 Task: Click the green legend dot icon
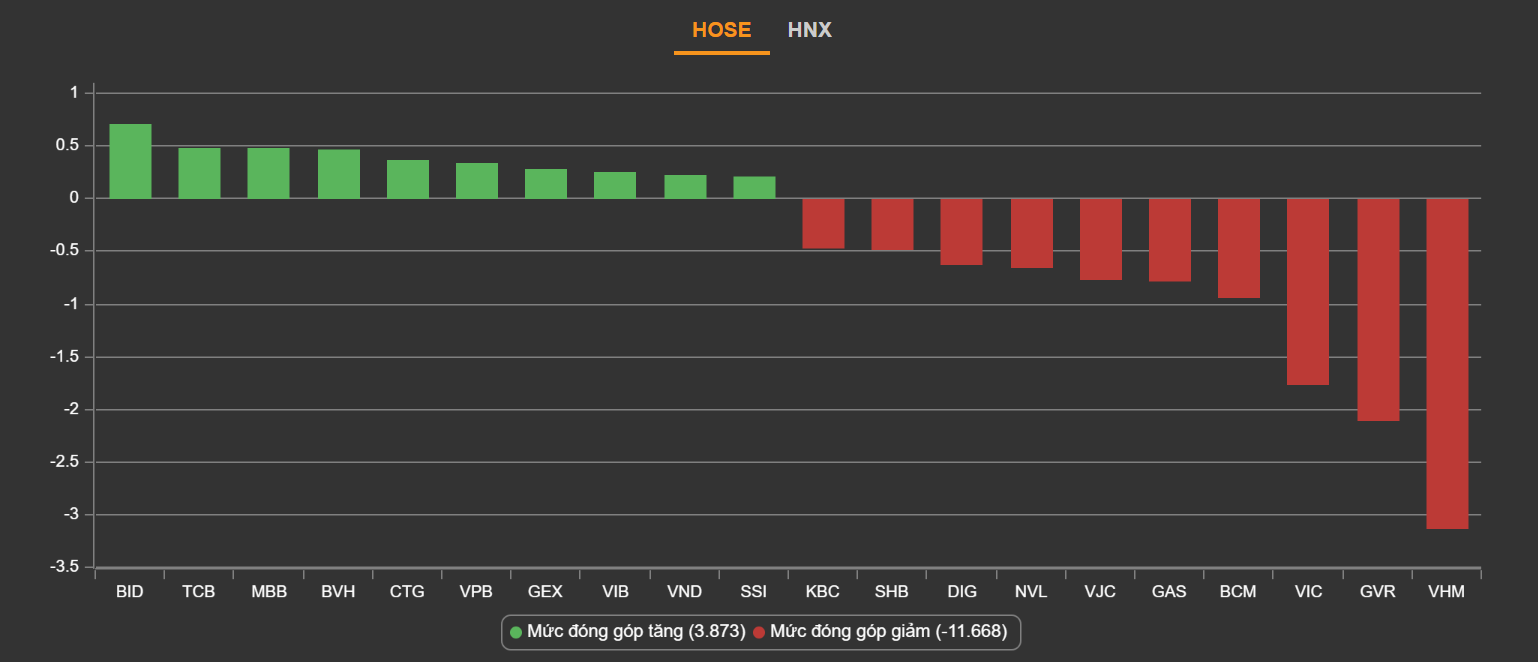click(x=516, y=632)
